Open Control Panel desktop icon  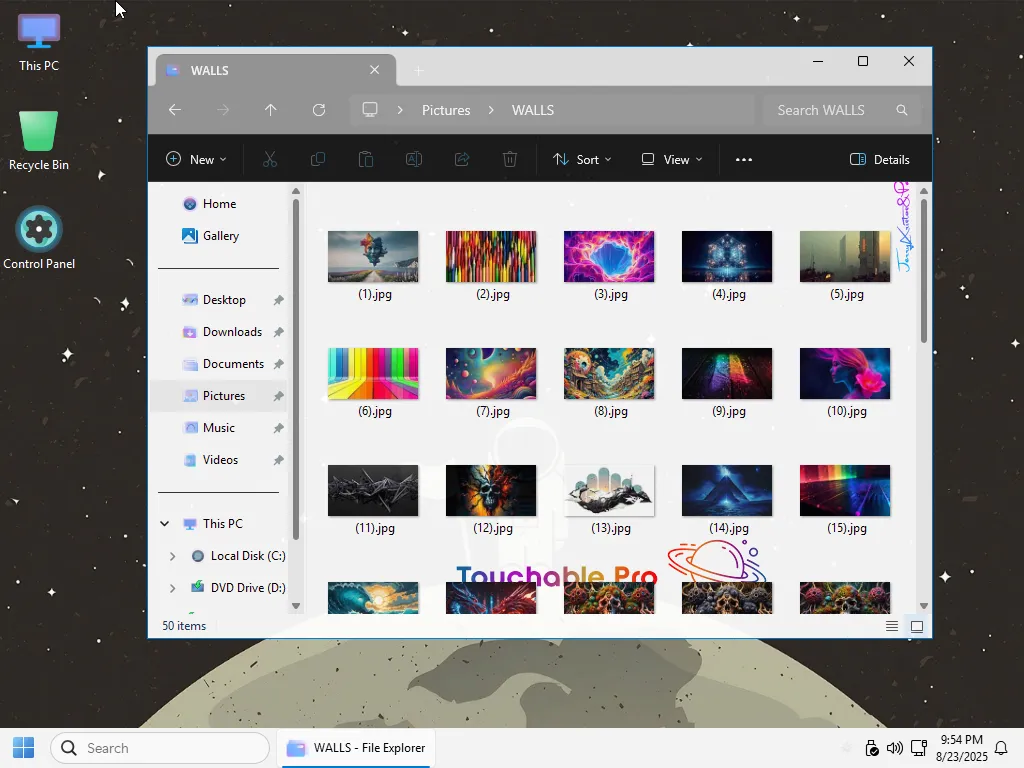39,238
